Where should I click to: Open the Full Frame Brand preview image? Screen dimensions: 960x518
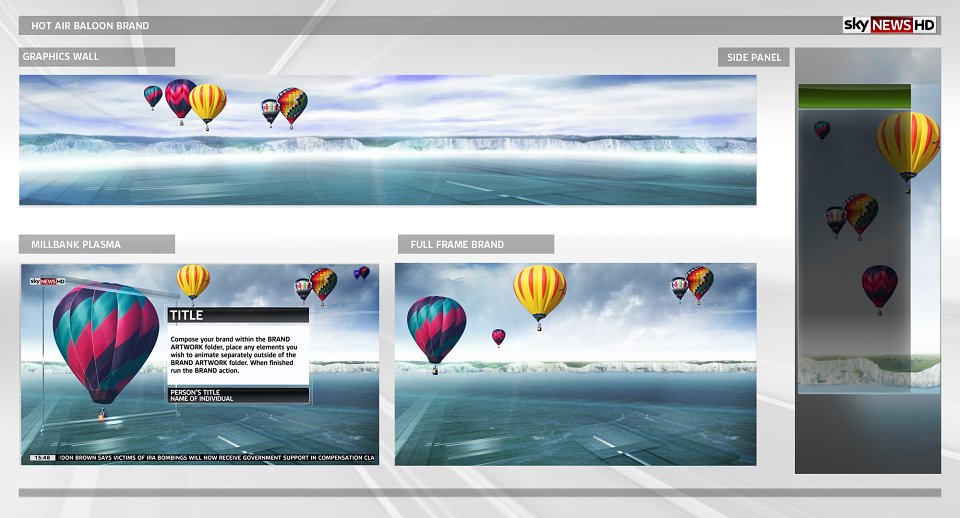576,364
